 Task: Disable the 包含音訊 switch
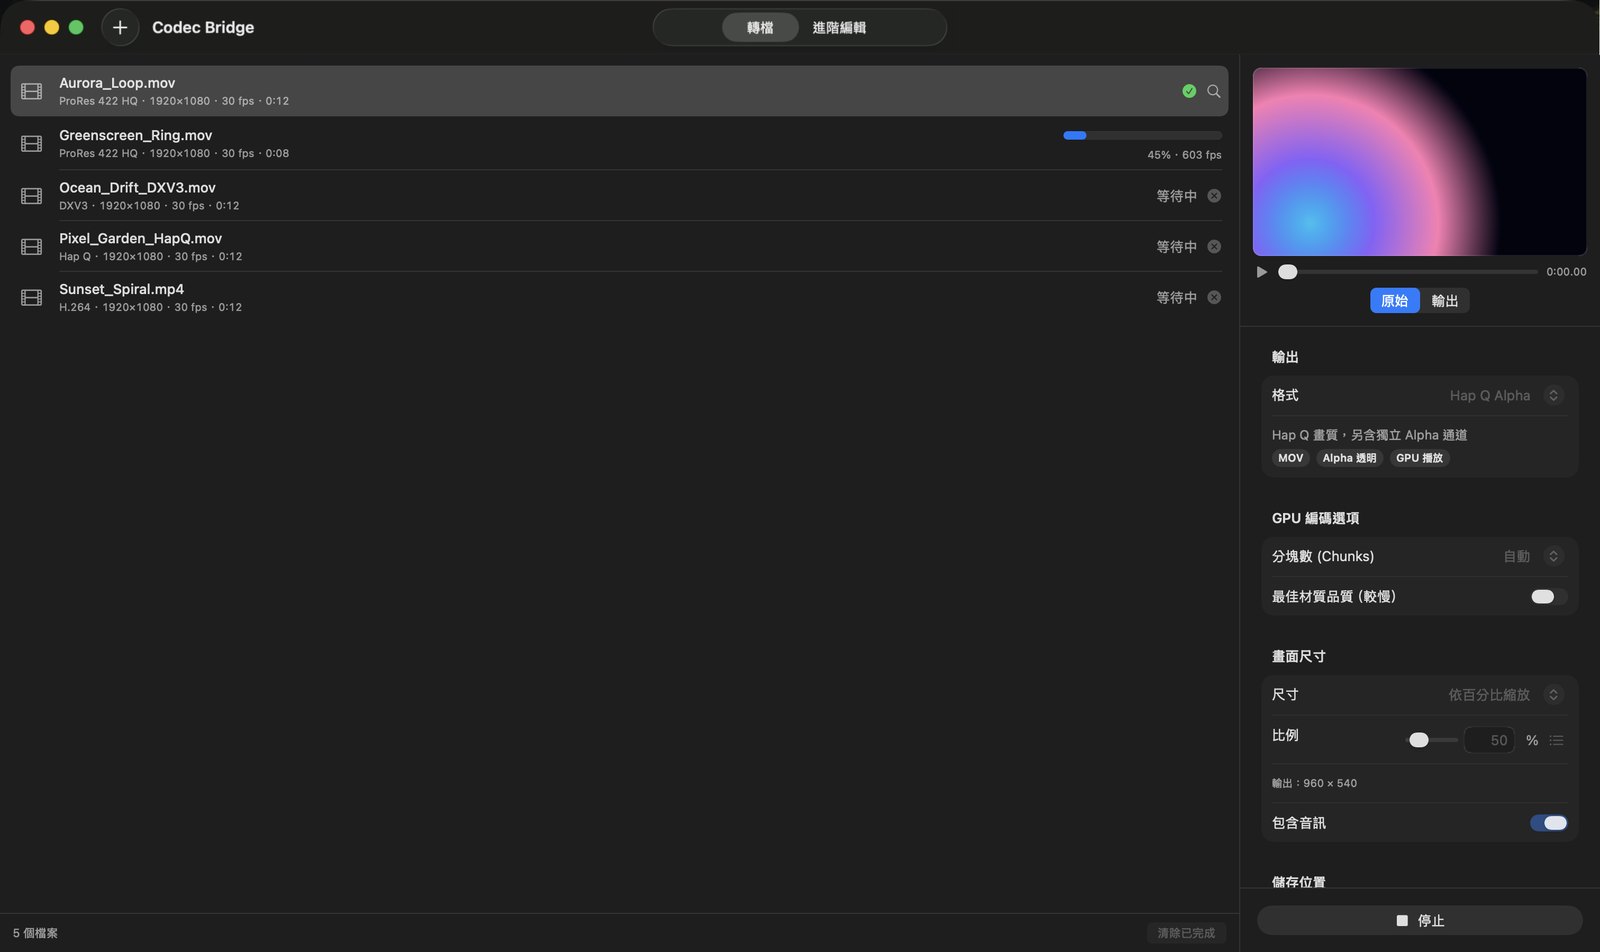click(x=1548, y=823)
